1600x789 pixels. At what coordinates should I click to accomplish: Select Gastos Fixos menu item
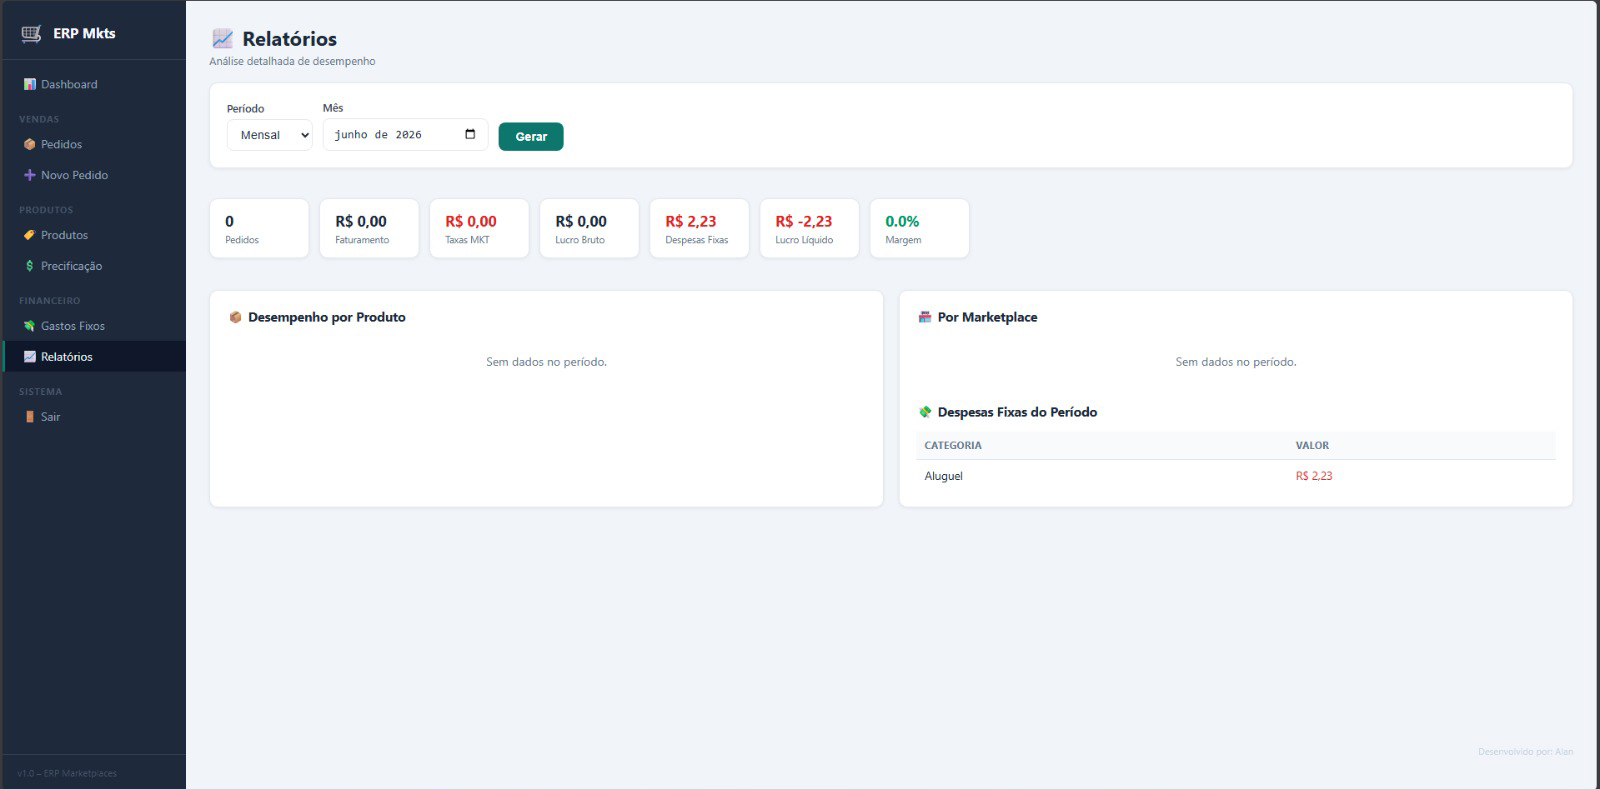point(94,326)
